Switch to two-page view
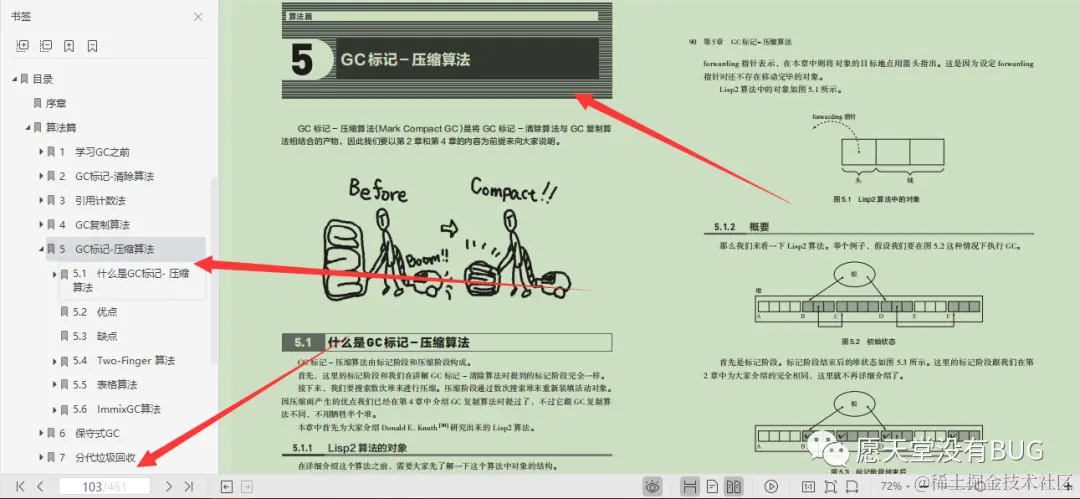This screenshot has width=1080, height=499. (x=734, y=487)
